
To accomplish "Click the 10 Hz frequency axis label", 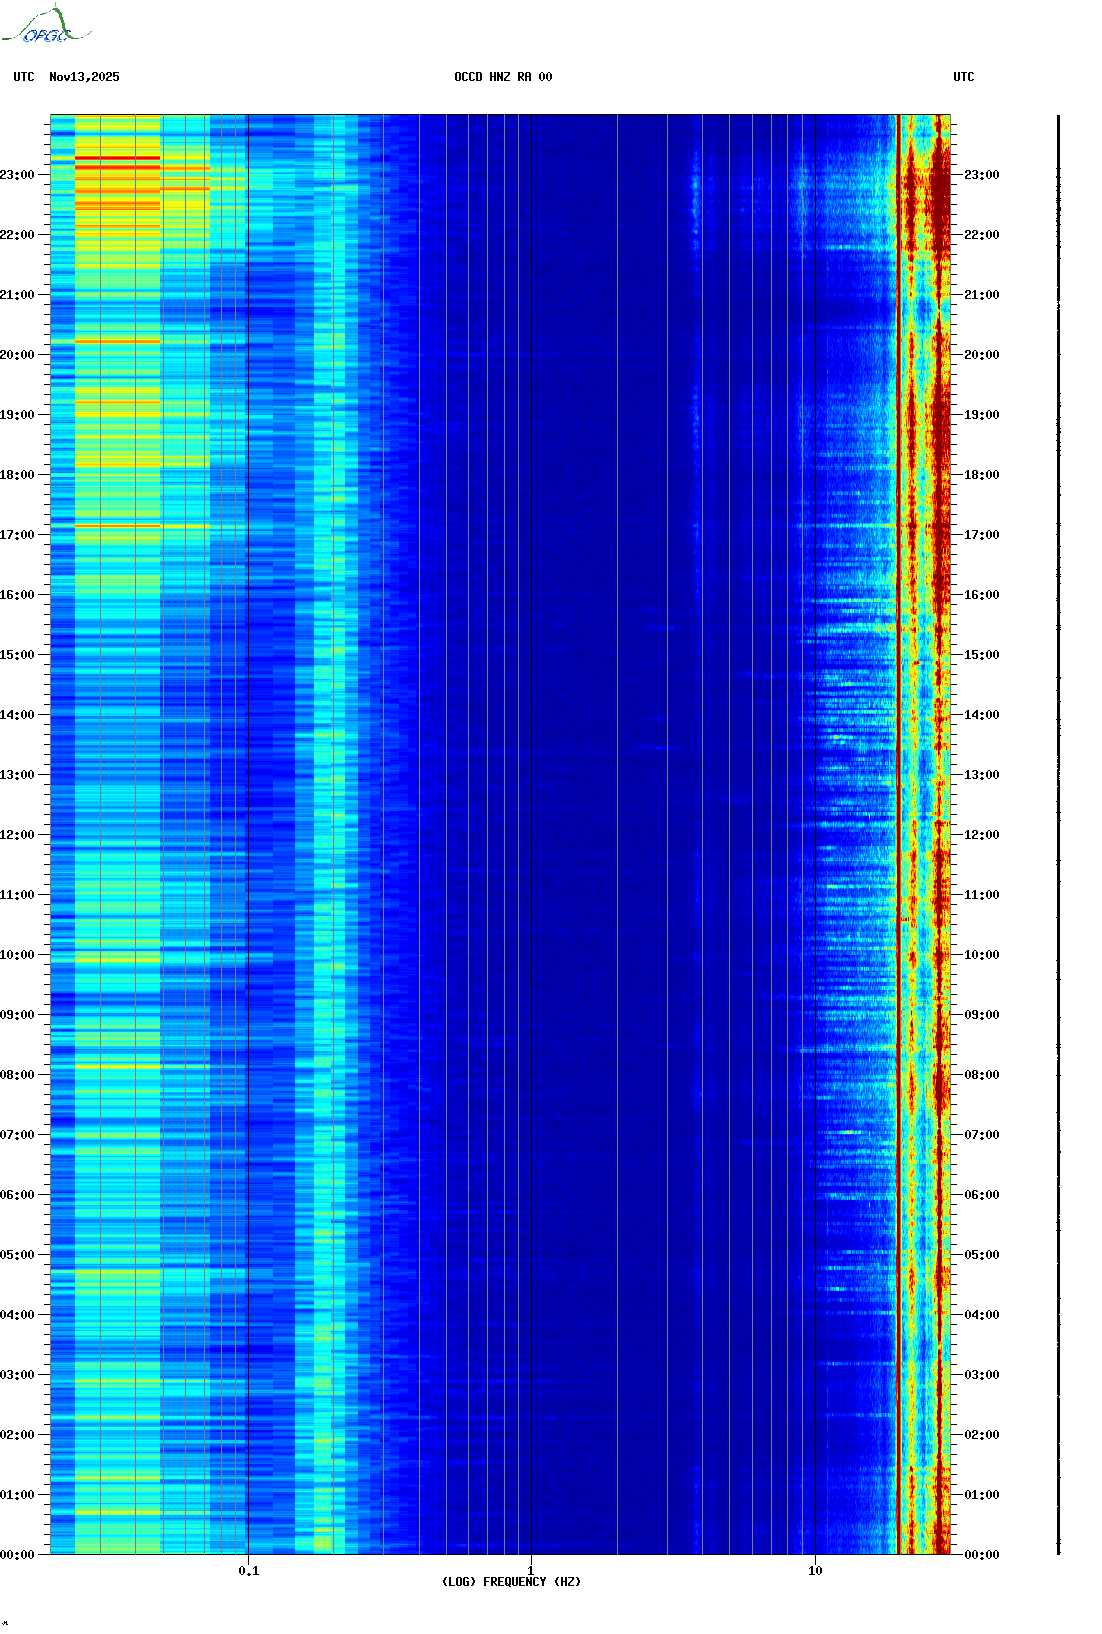I will (x=815, y=1571).
